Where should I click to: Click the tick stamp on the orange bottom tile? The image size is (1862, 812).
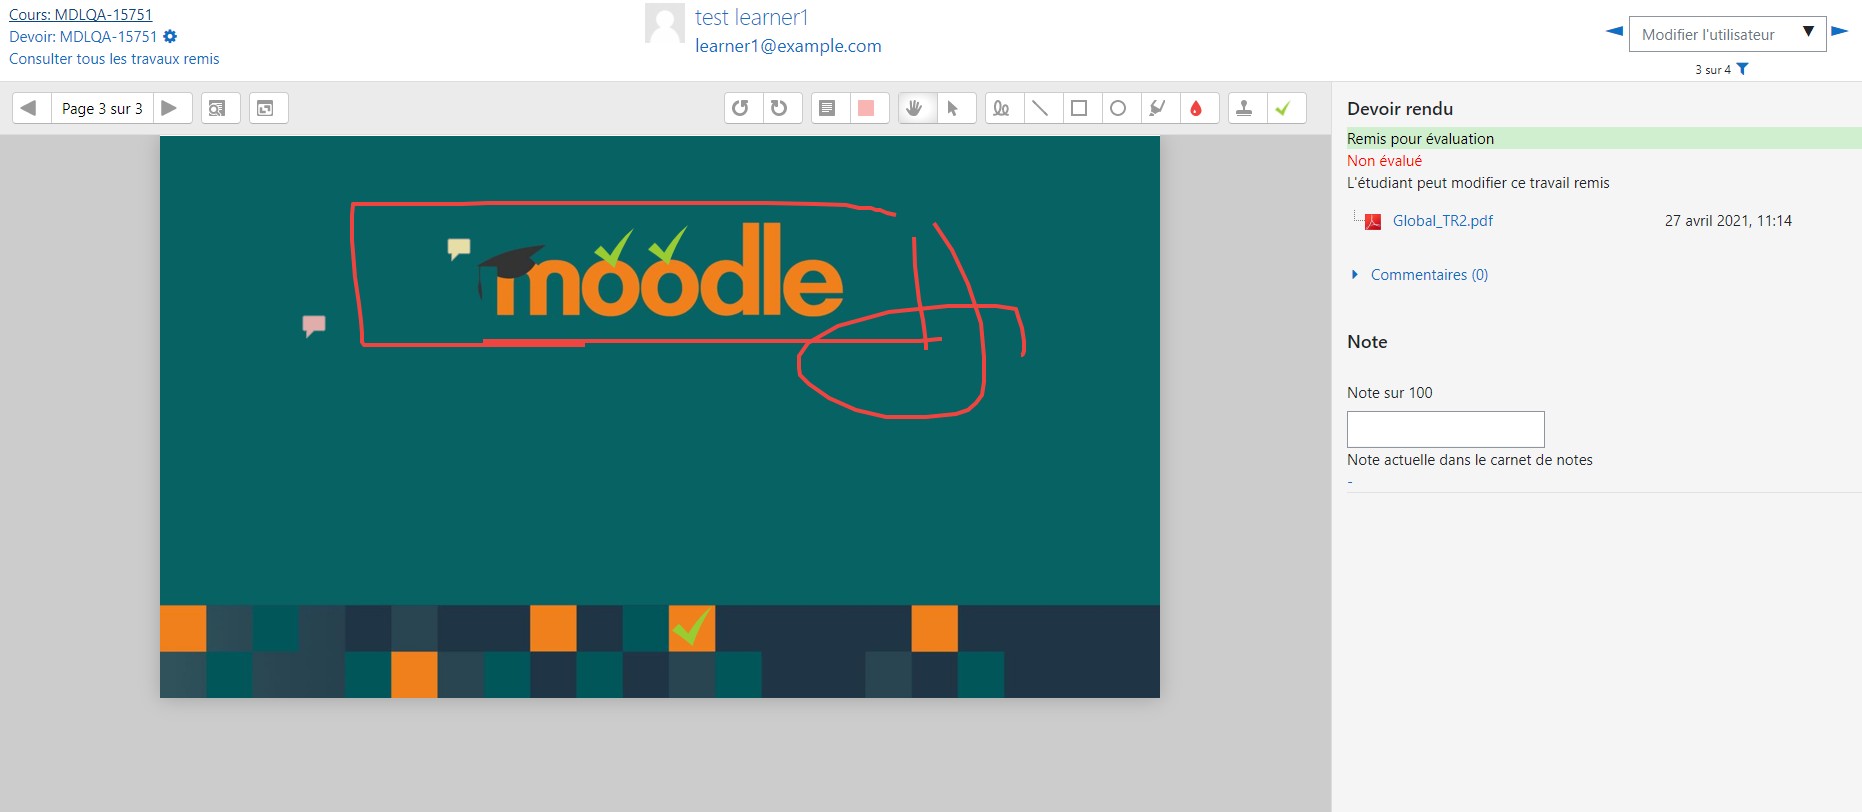pyautogui.click(x=692, y=627)
